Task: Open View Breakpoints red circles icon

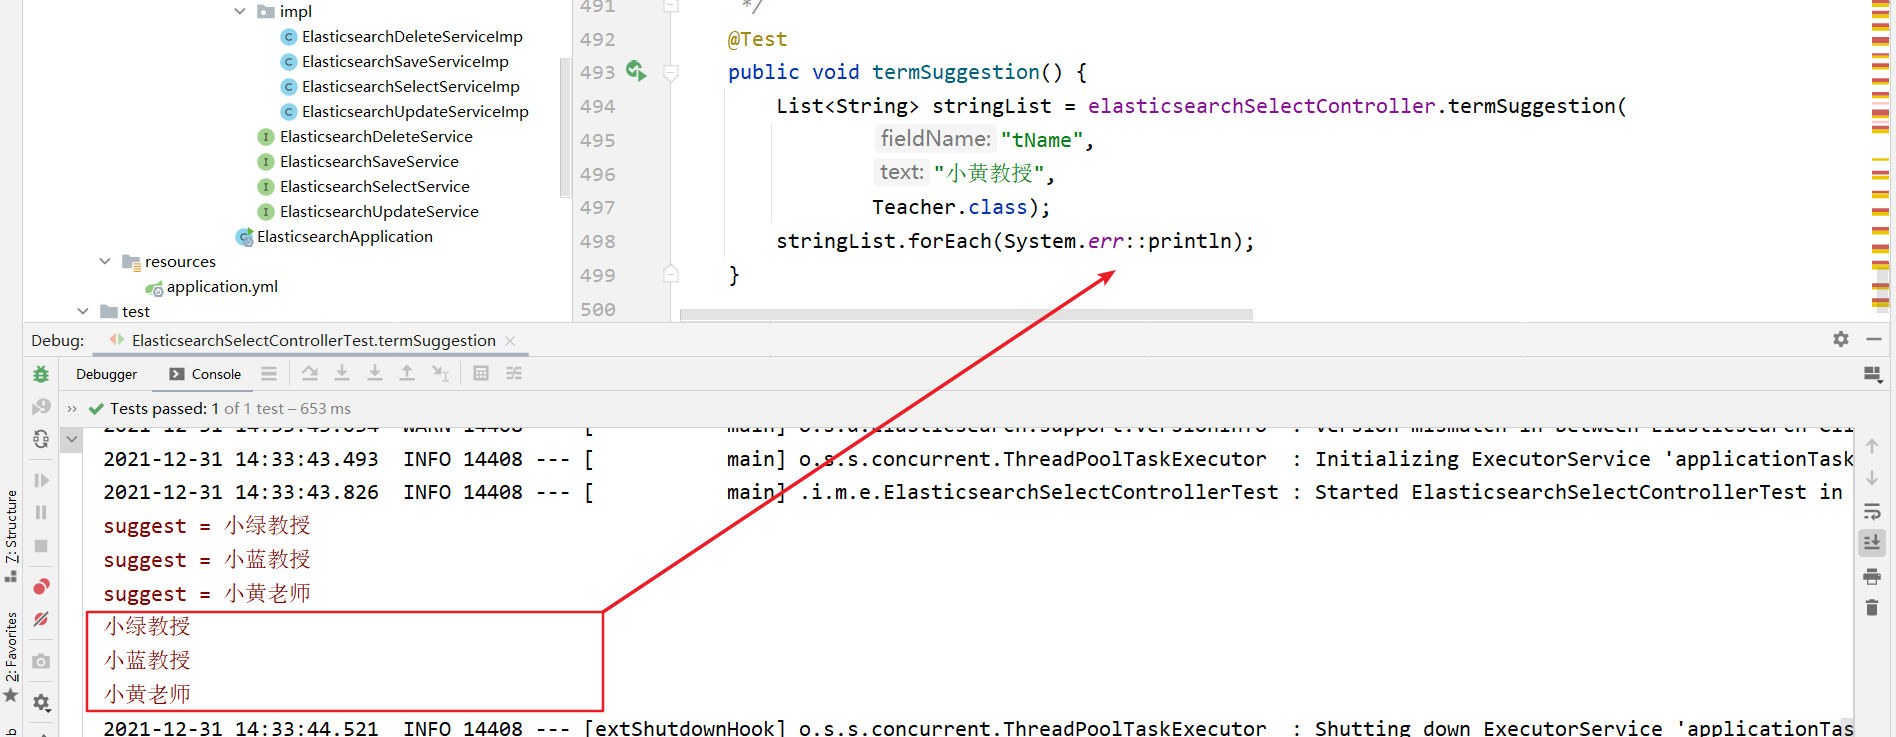Action: point(41,586)
